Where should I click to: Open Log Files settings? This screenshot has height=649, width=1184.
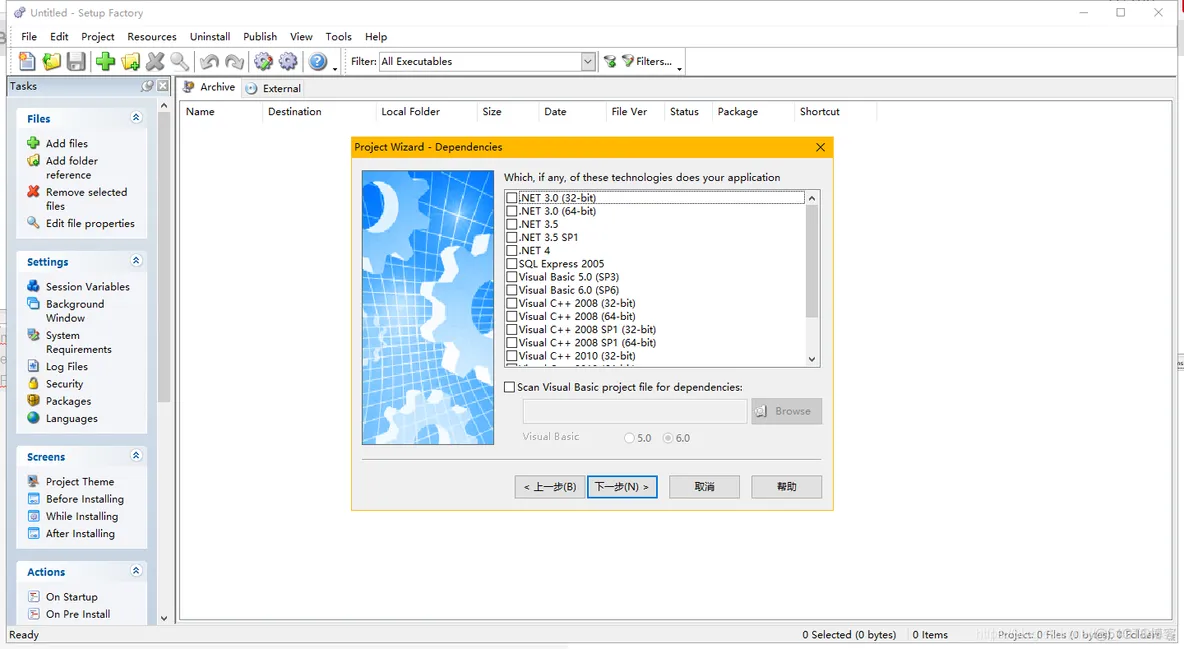pyautogui.click(x=66, y=366)
